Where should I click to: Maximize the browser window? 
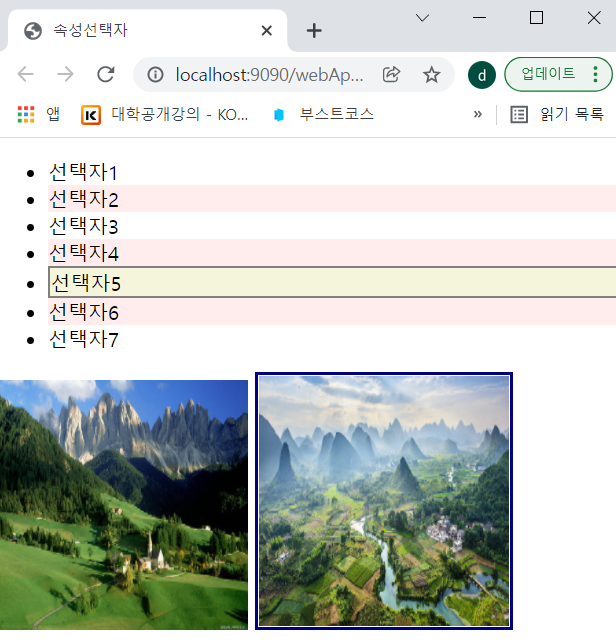(x=537, y=18)
